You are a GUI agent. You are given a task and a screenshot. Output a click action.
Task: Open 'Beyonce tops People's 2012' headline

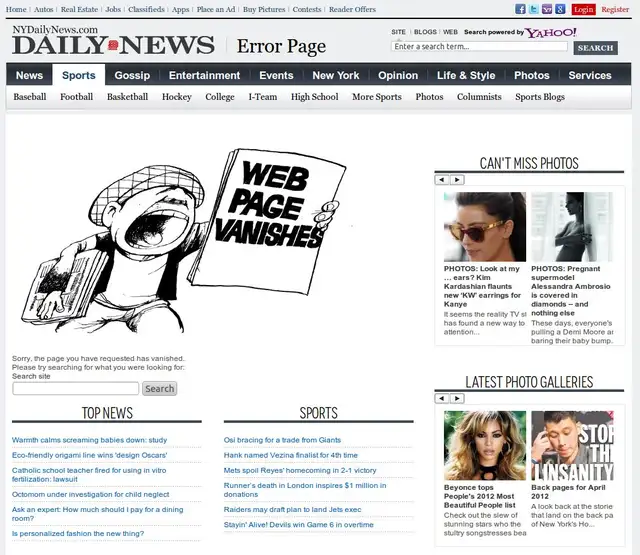pos(480,496)
